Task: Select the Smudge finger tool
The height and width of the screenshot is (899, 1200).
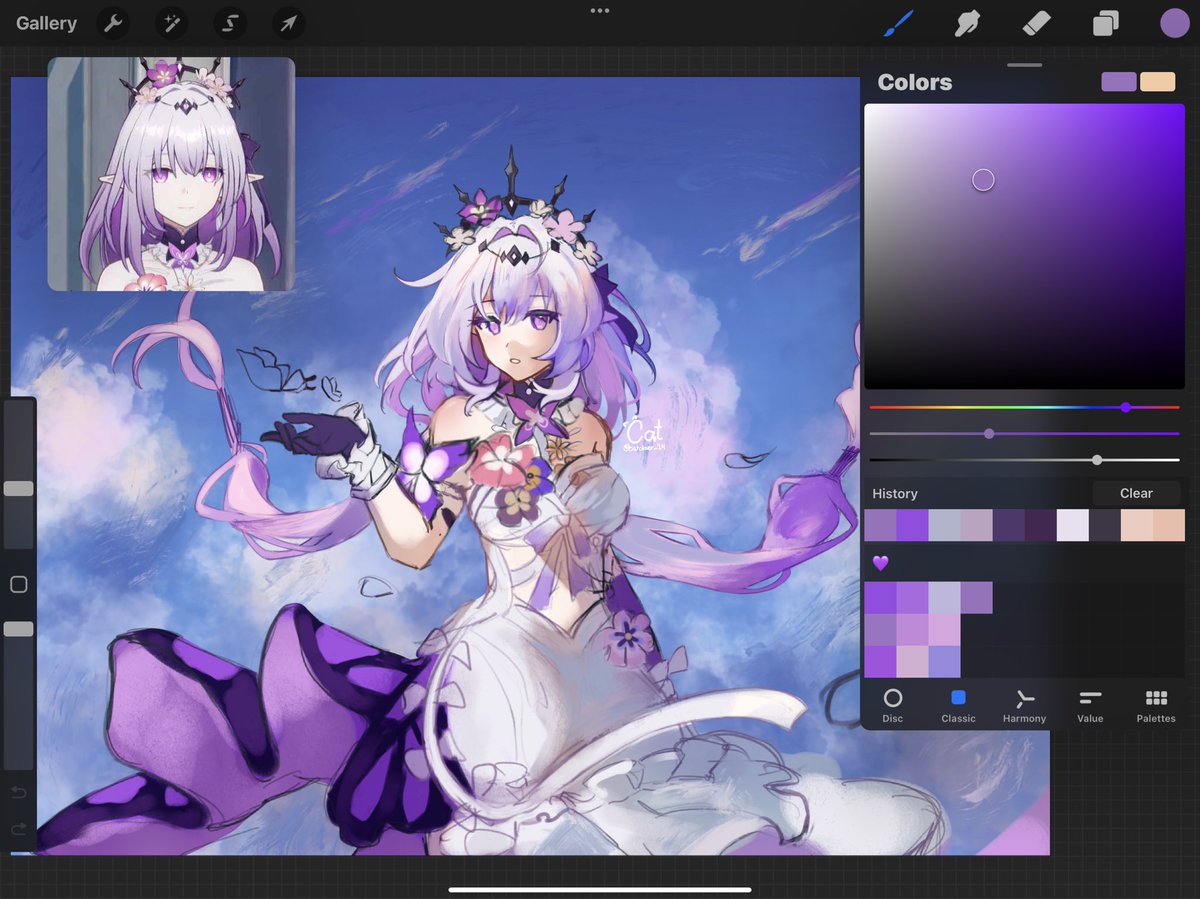Action: click(967, 23)
